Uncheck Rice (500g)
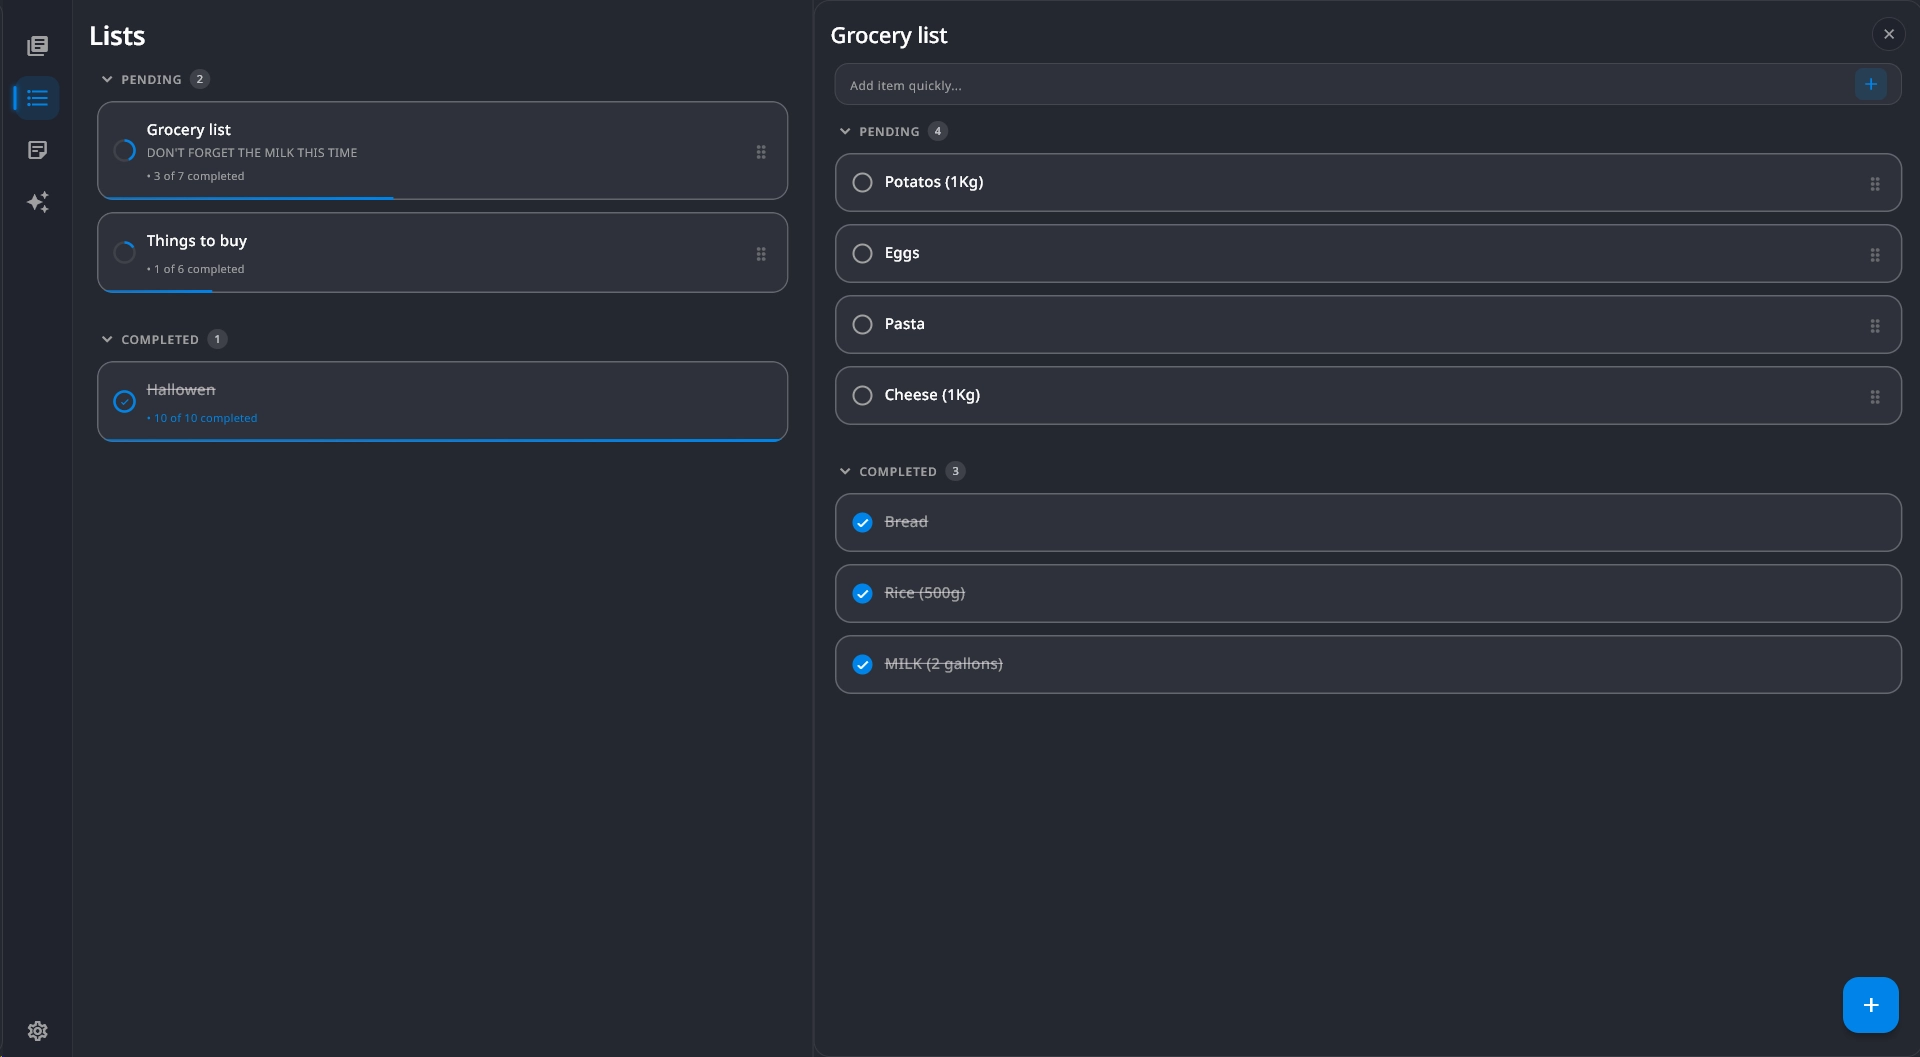The height and width of the screenshot is (1057, 1920). [862, 594]
